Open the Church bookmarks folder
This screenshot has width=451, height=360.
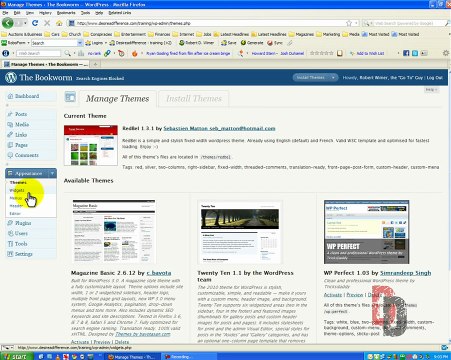tap(71, 34)
